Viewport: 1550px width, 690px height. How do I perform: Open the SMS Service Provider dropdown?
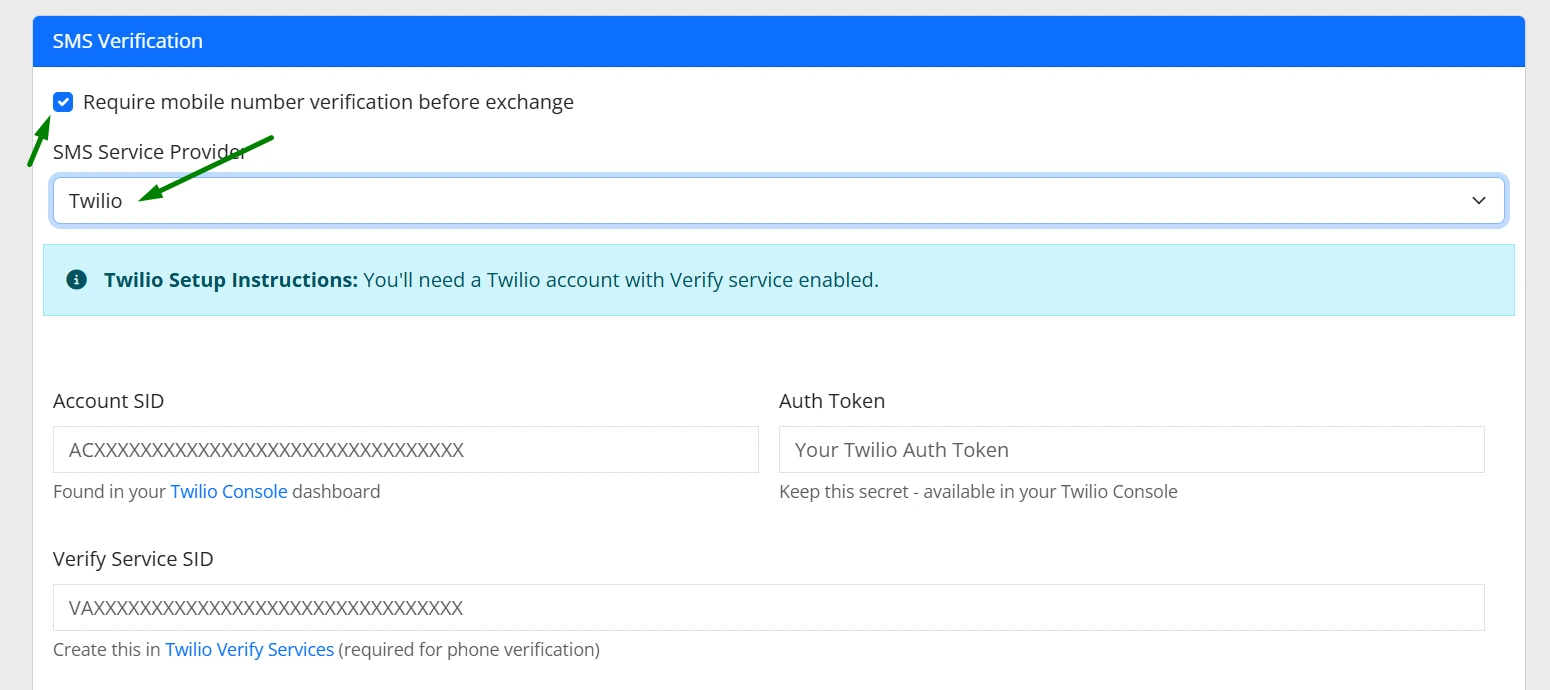(779, 201)
